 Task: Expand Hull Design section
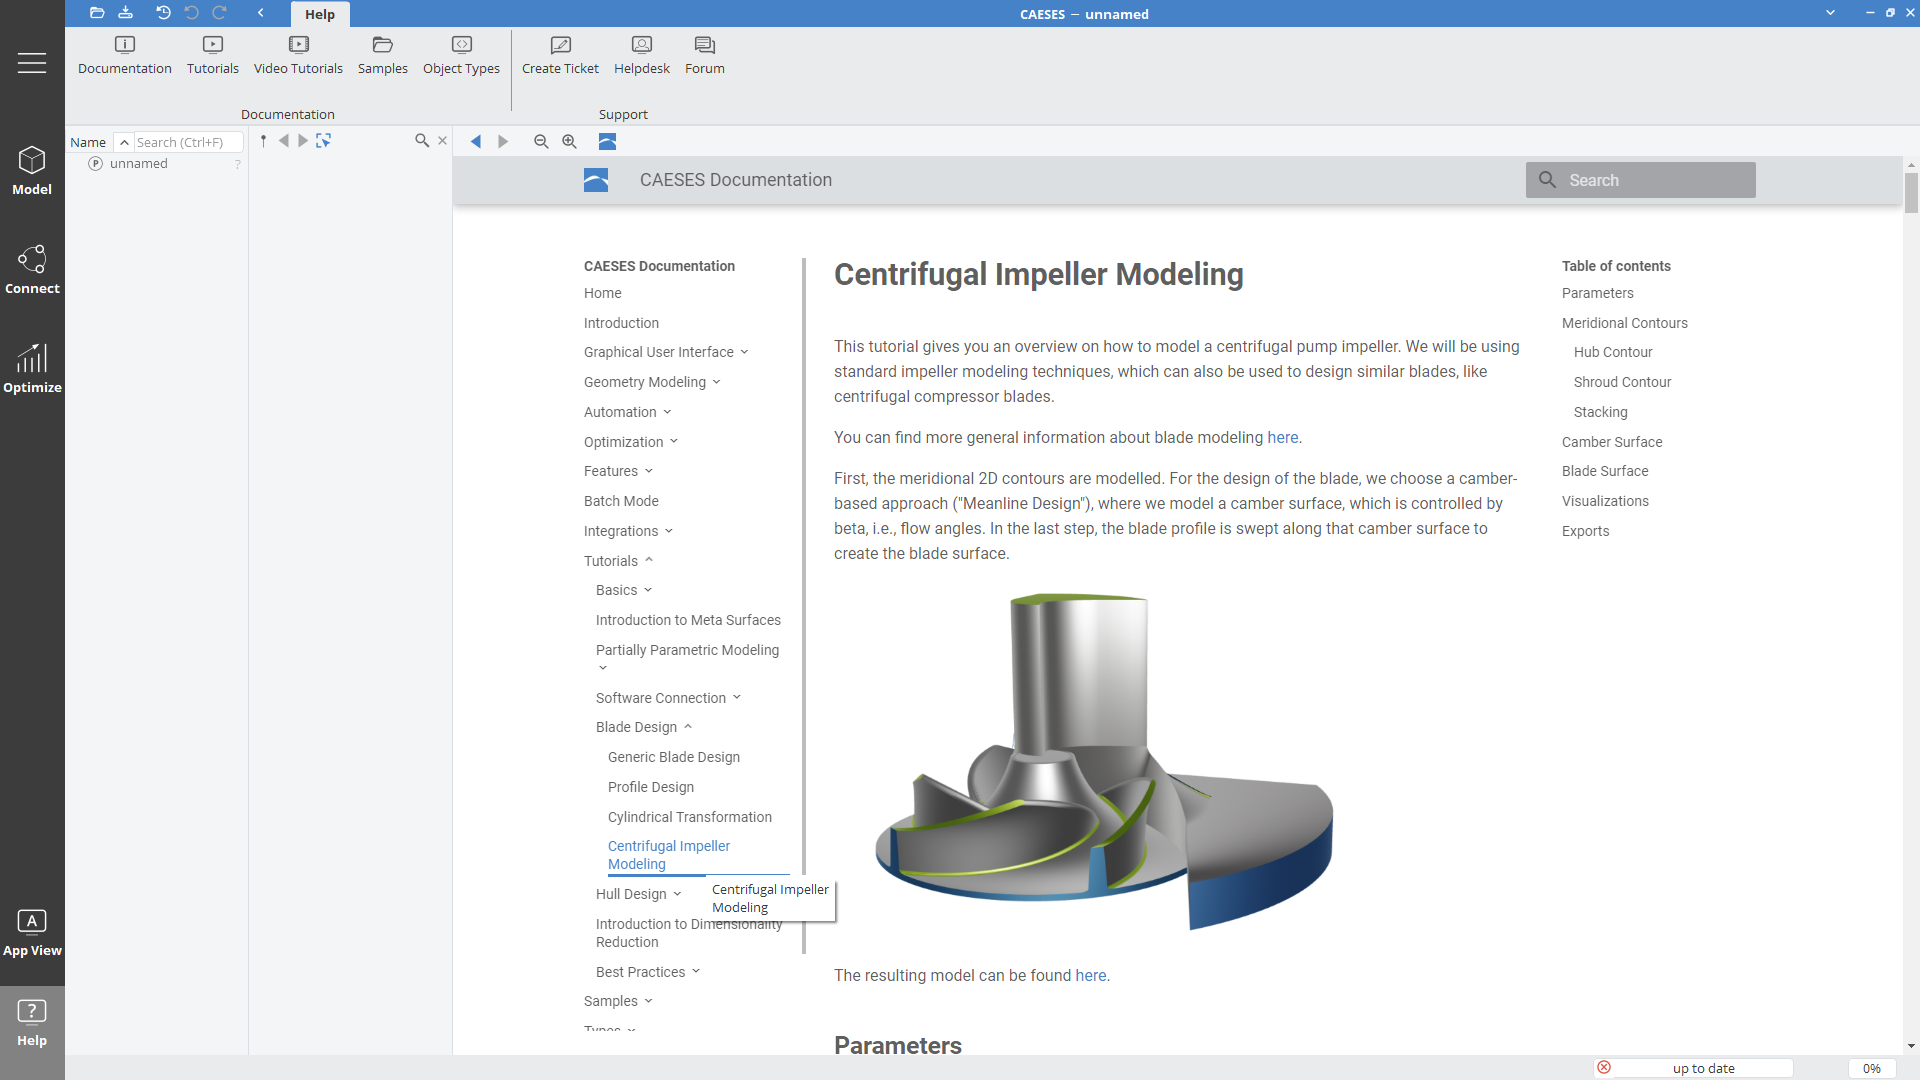point(677,894)
